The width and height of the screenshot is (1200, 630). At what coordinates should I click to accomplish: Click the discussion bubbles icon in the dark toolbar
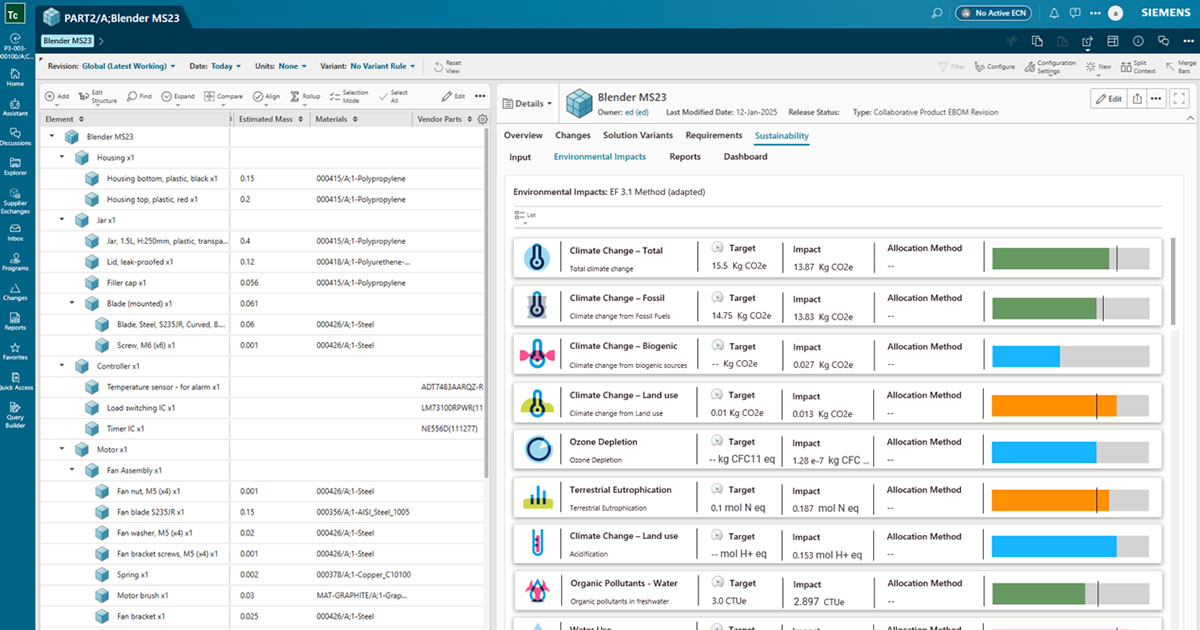tap(1163, 41)
